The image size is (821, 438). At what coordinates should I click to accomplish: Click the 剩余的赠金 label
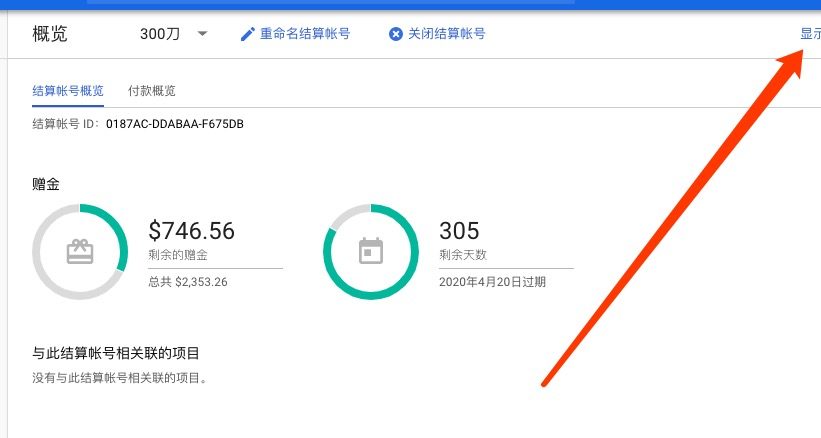(x=178, y=255)
